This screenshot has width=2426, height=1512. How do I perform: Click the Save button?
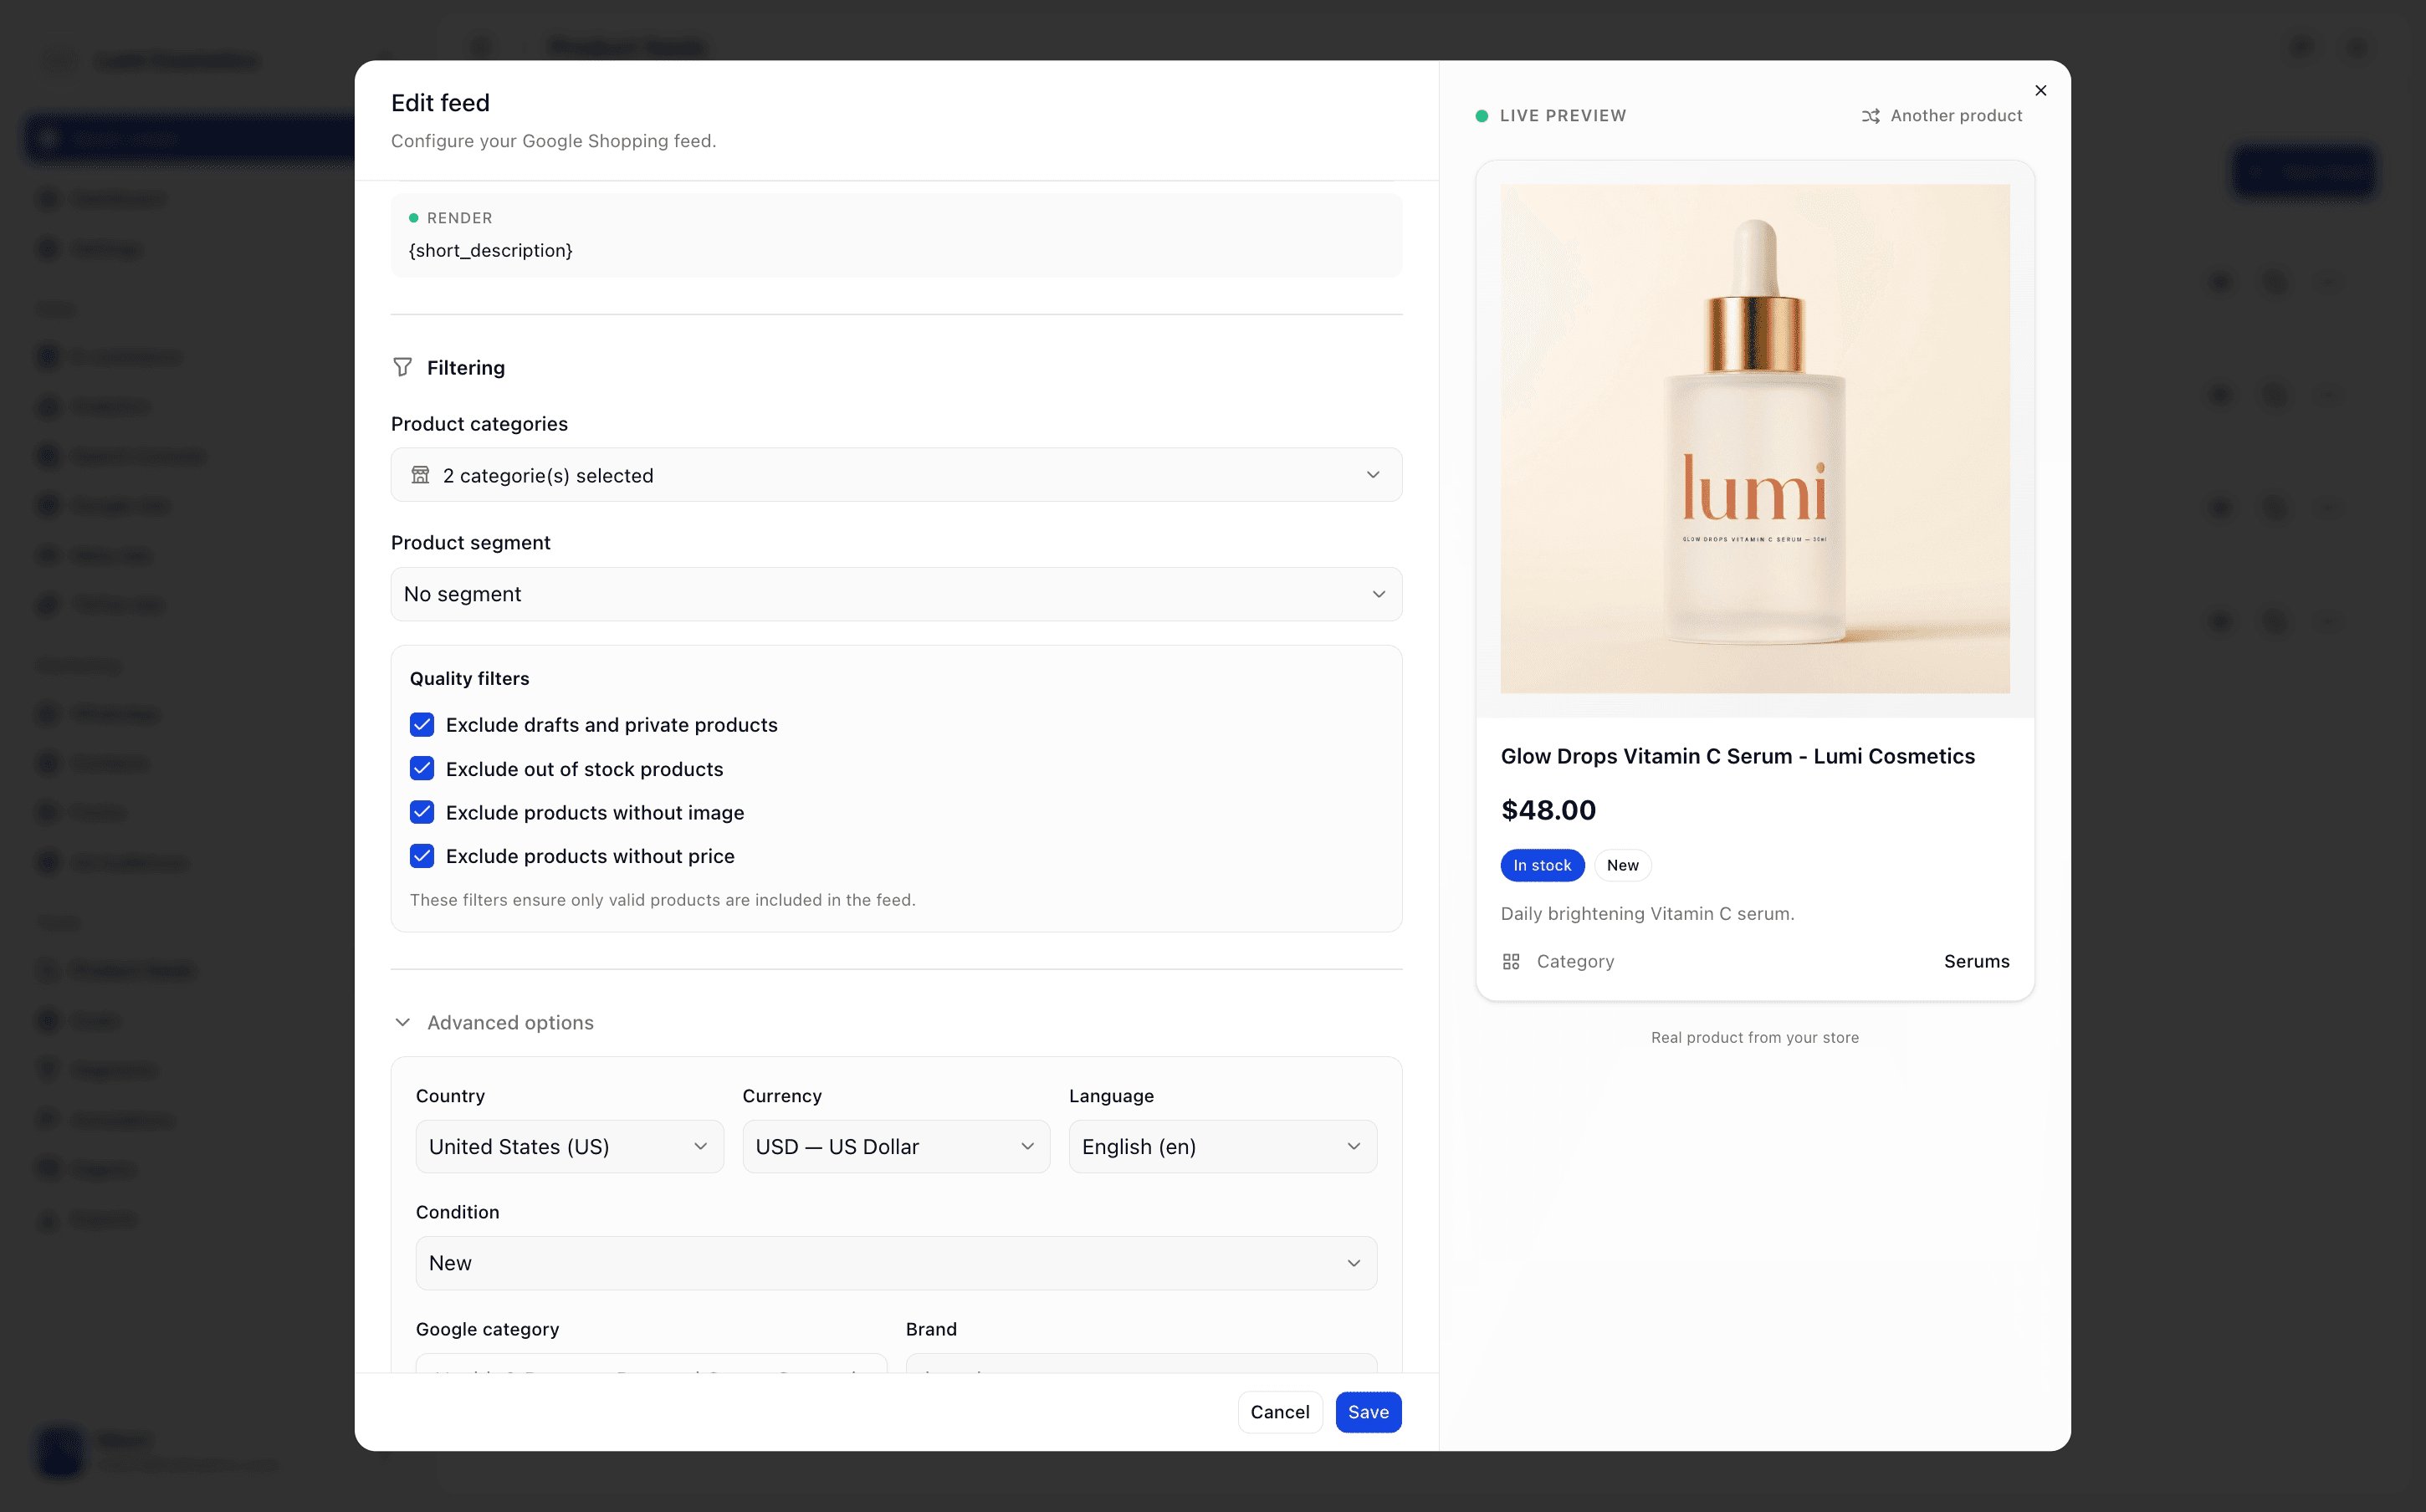coord(1368,1412)
